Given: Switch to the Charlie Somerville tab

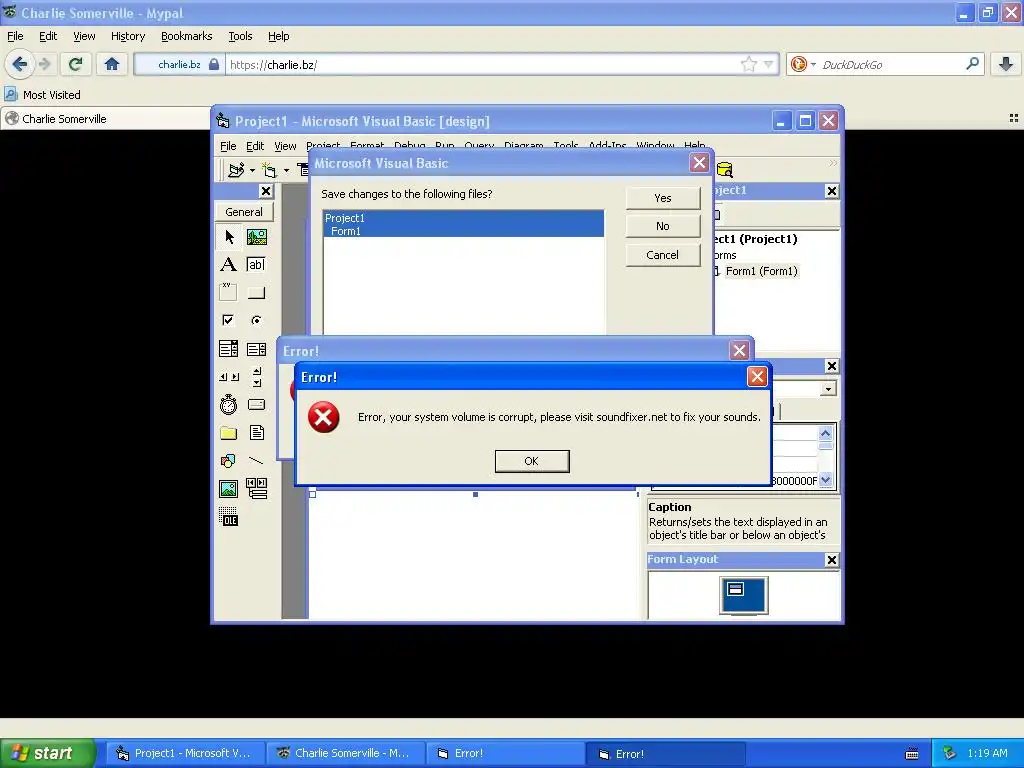Looking at the screenshot, I should pos(105,118).
